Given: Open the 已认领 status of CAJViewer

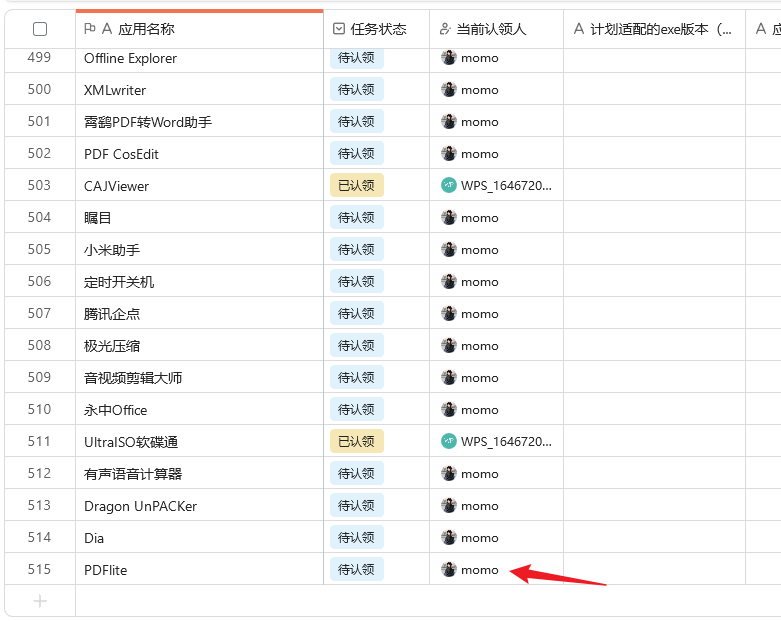Looking at the screenshot, I should point(357,185).
